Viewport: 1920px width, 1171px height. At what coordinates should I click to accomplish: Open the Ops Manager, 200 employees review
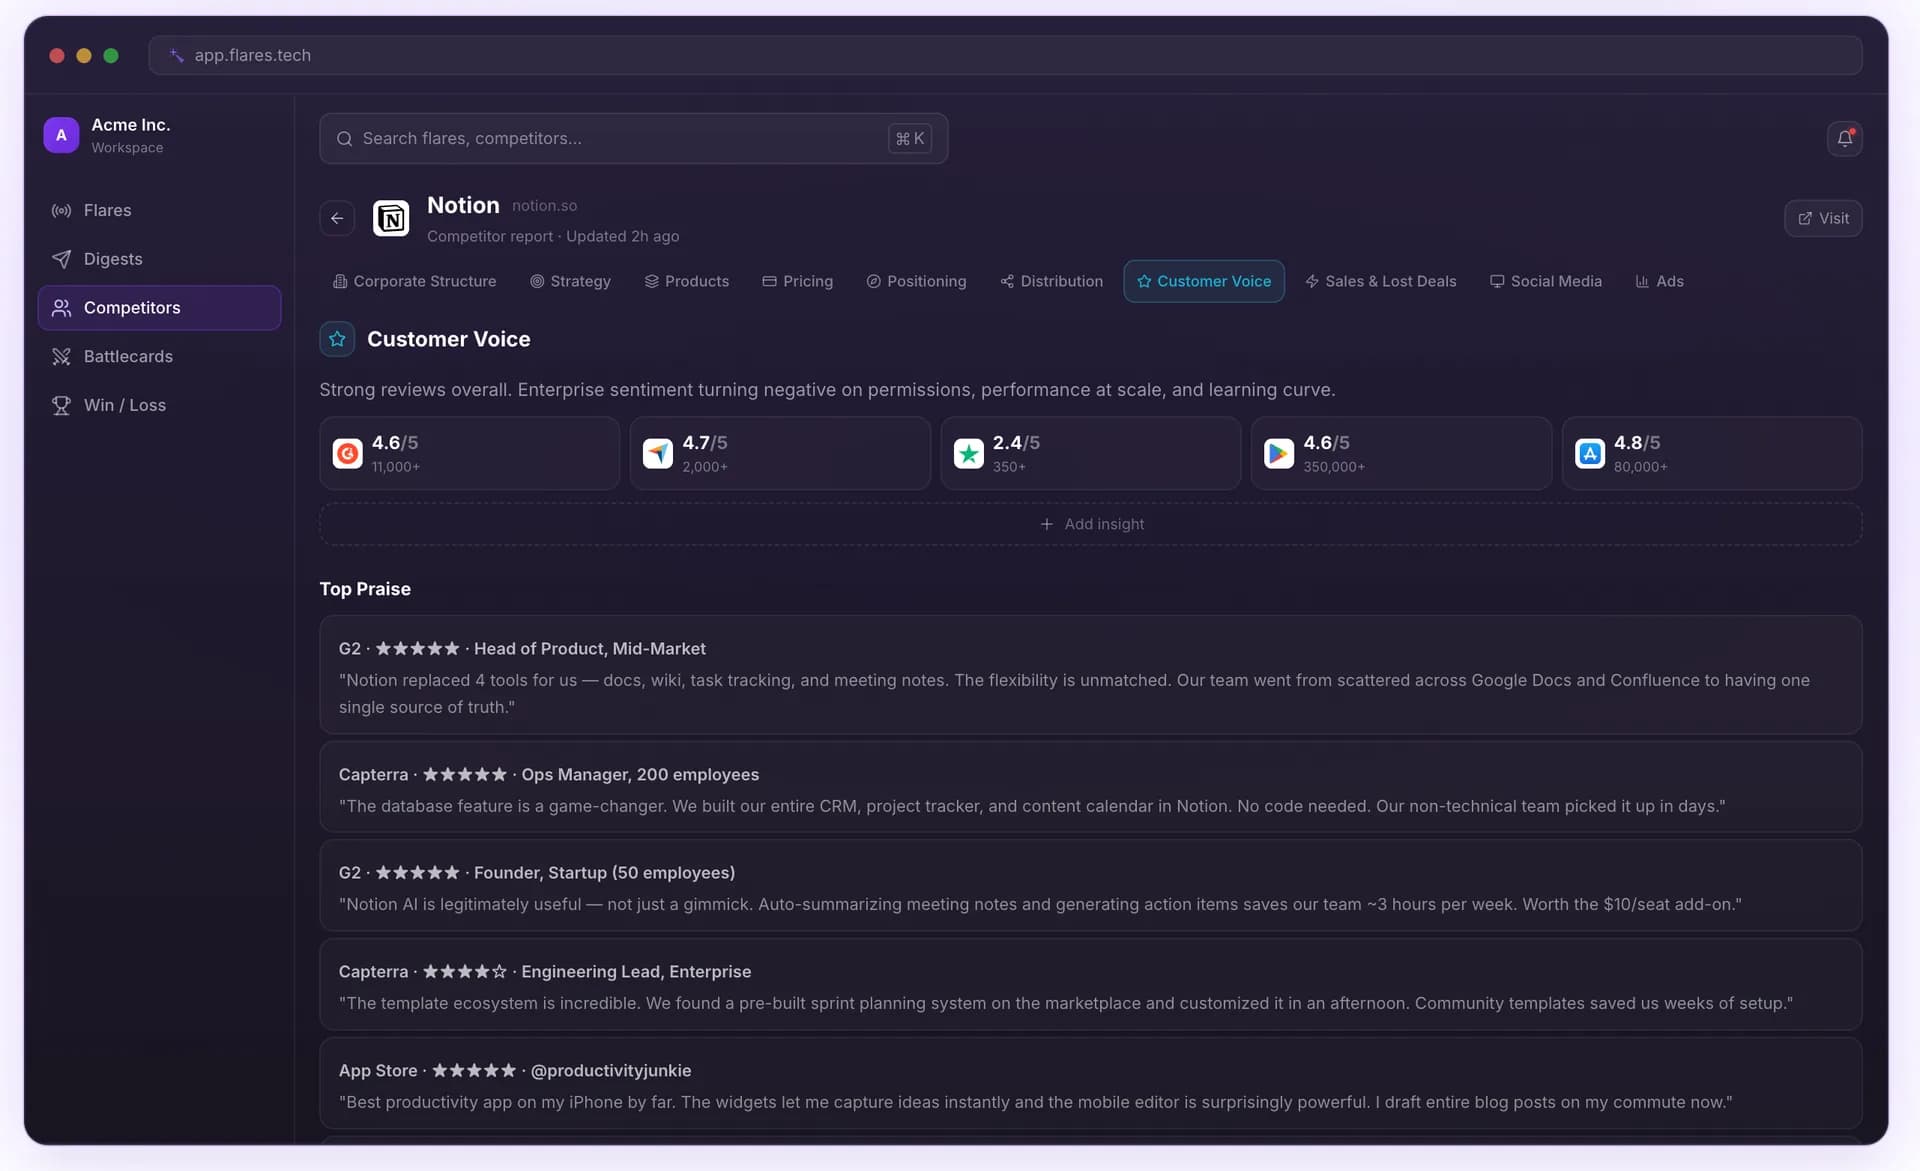pos(1091,787)
